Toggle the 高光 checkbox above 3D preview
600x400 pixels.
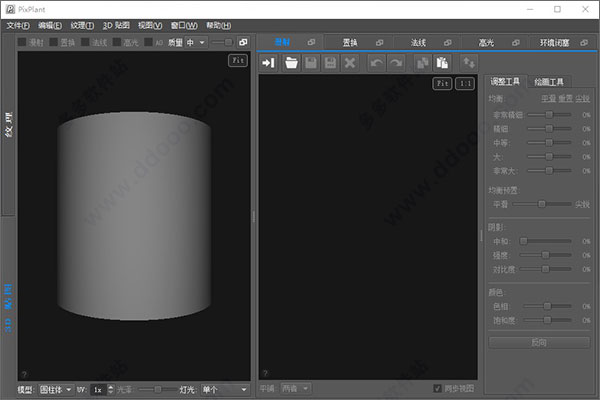(117, 42)
